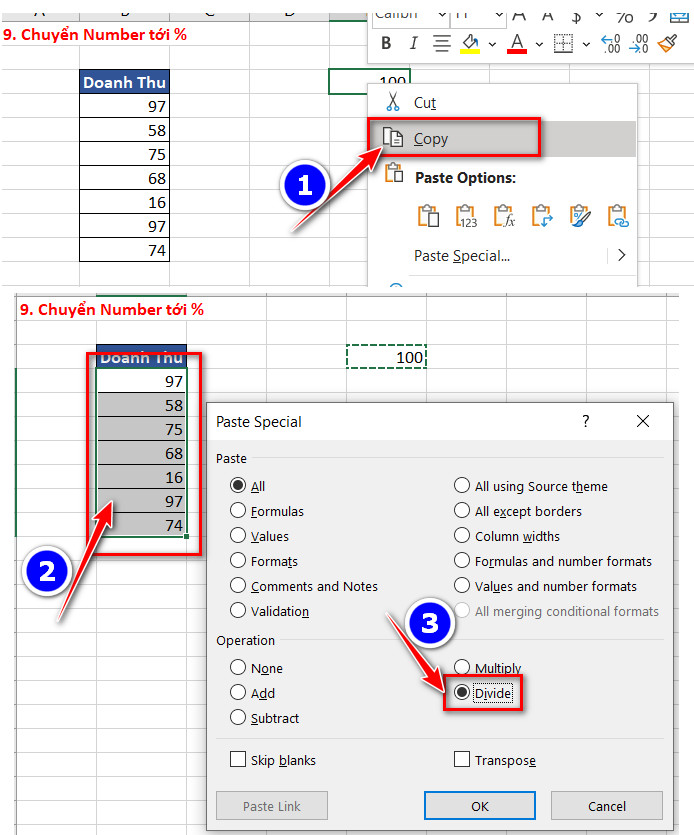Click the yellow fill color bucket
This screenshot has height=835, width=694.
point(470,44)
